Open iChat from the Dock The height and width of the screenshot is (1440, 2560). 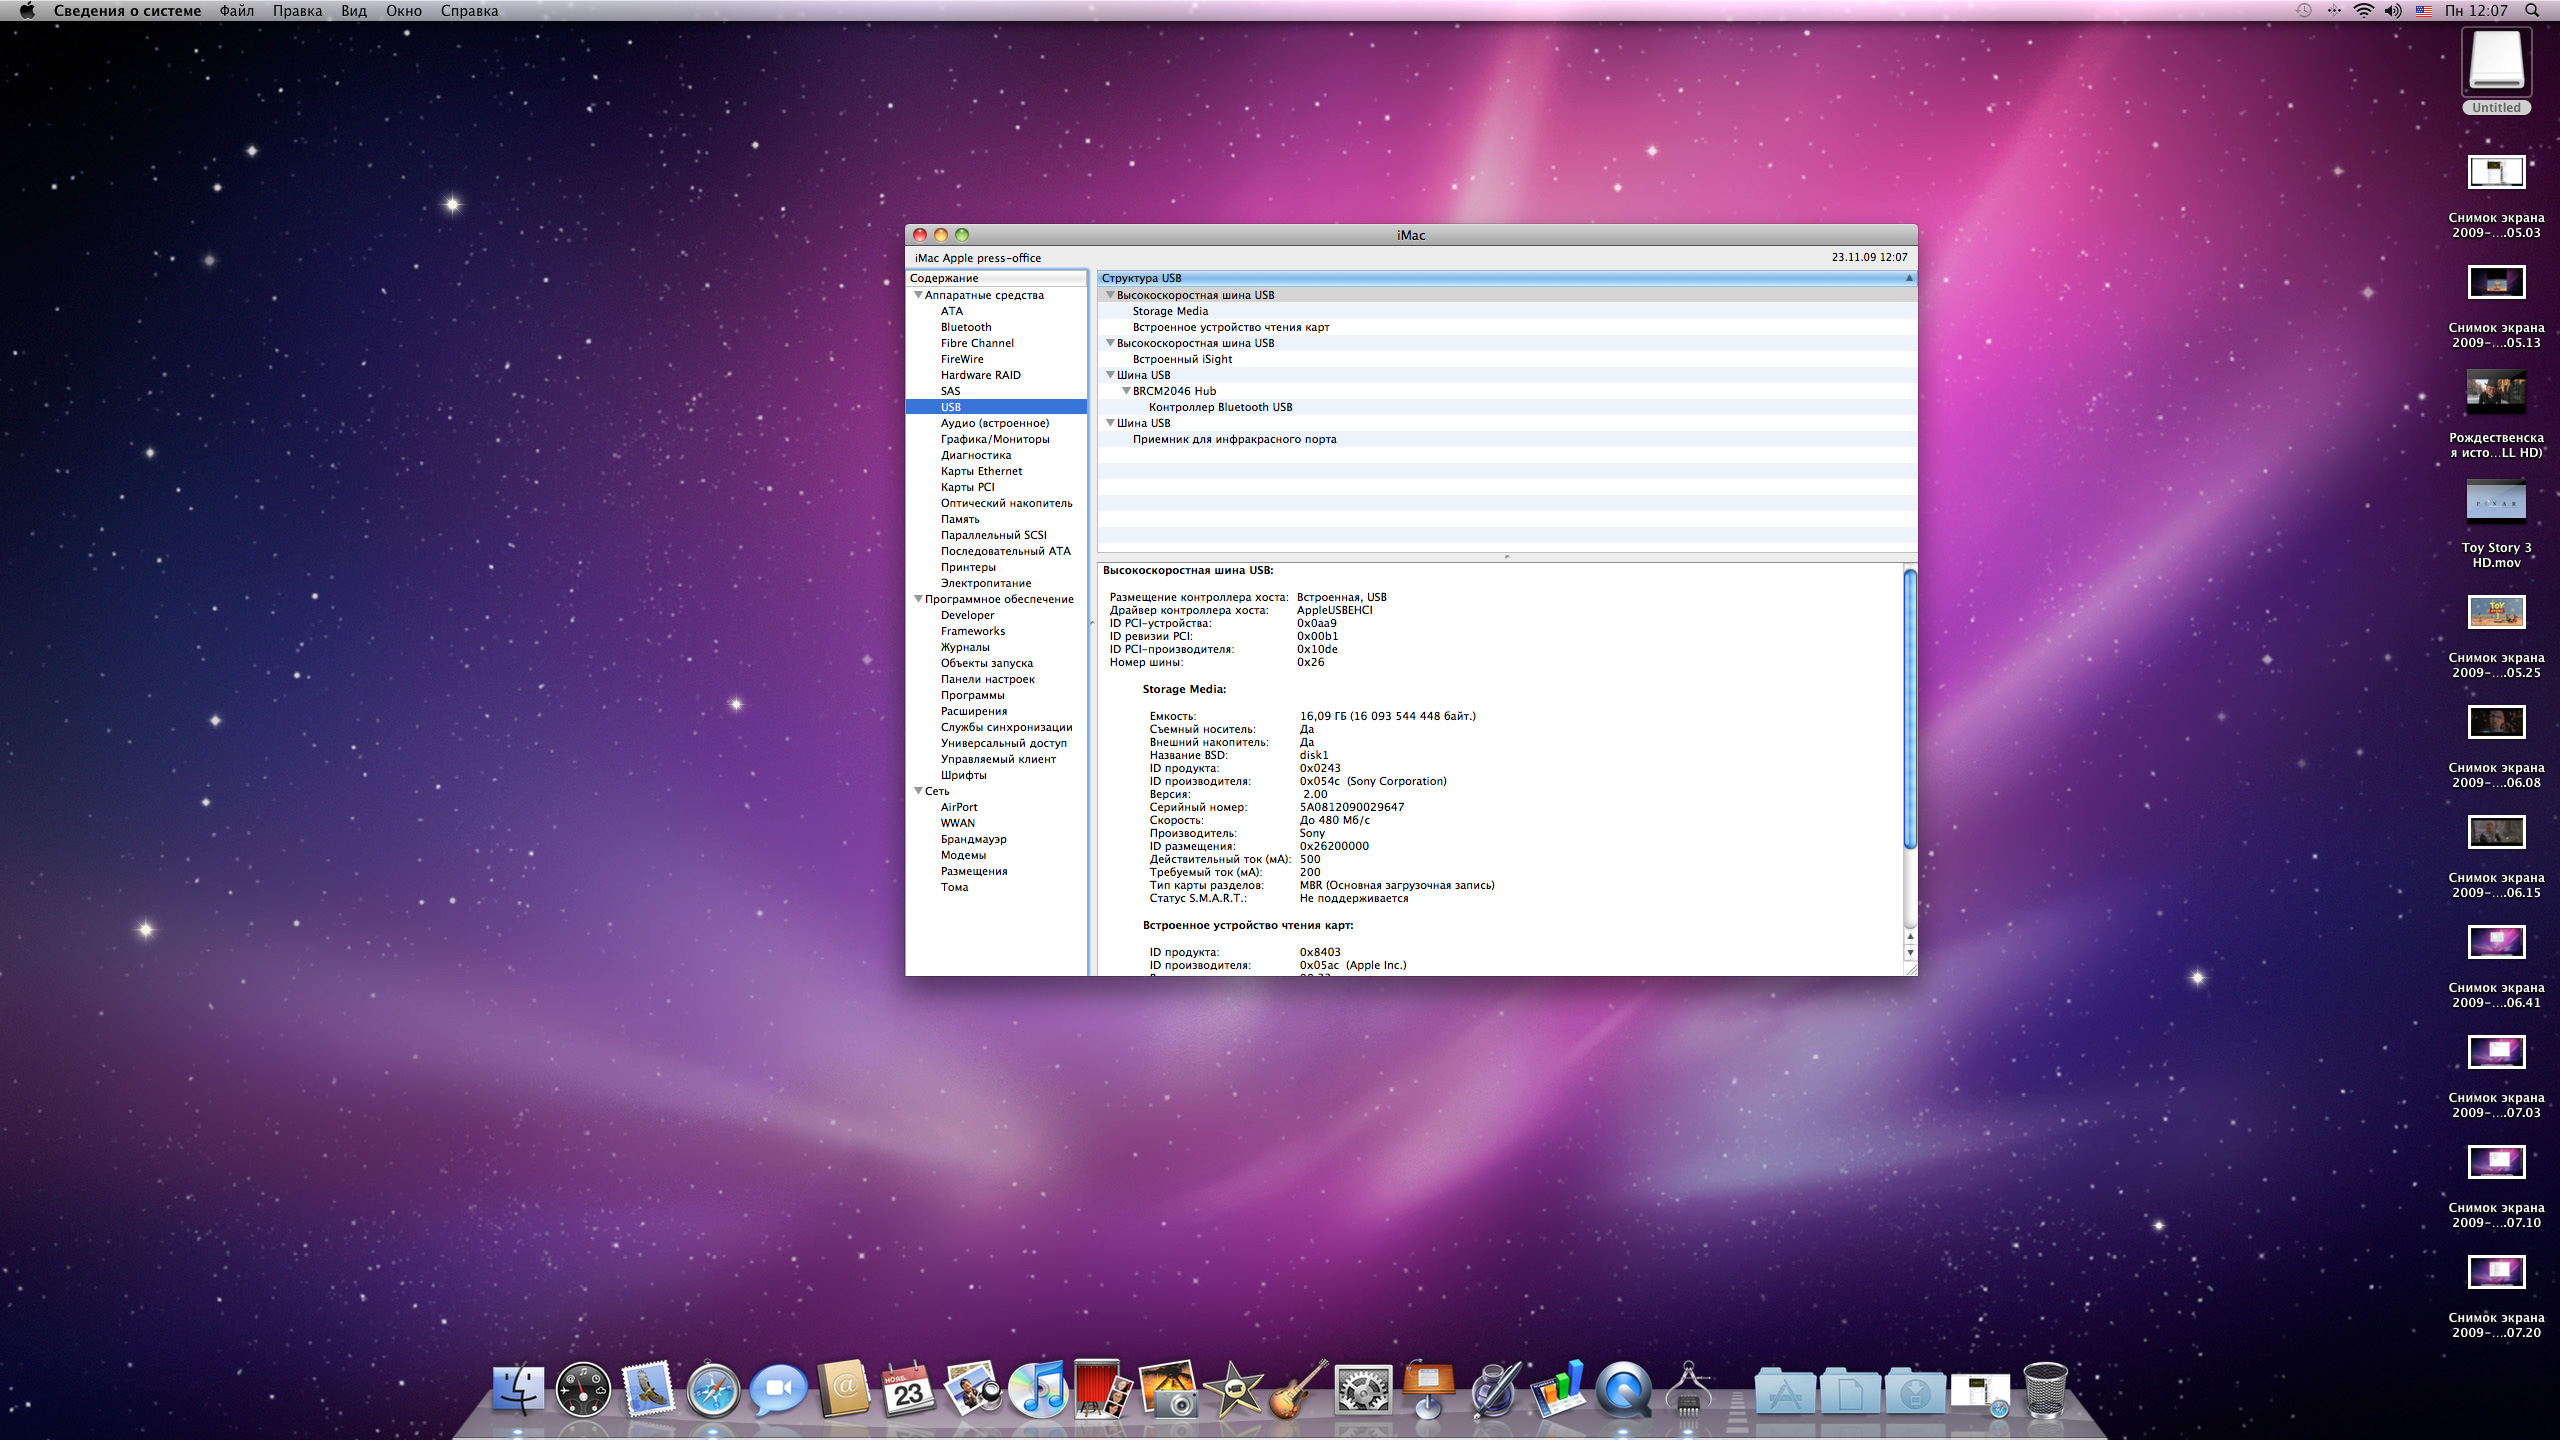point(778,1390)
